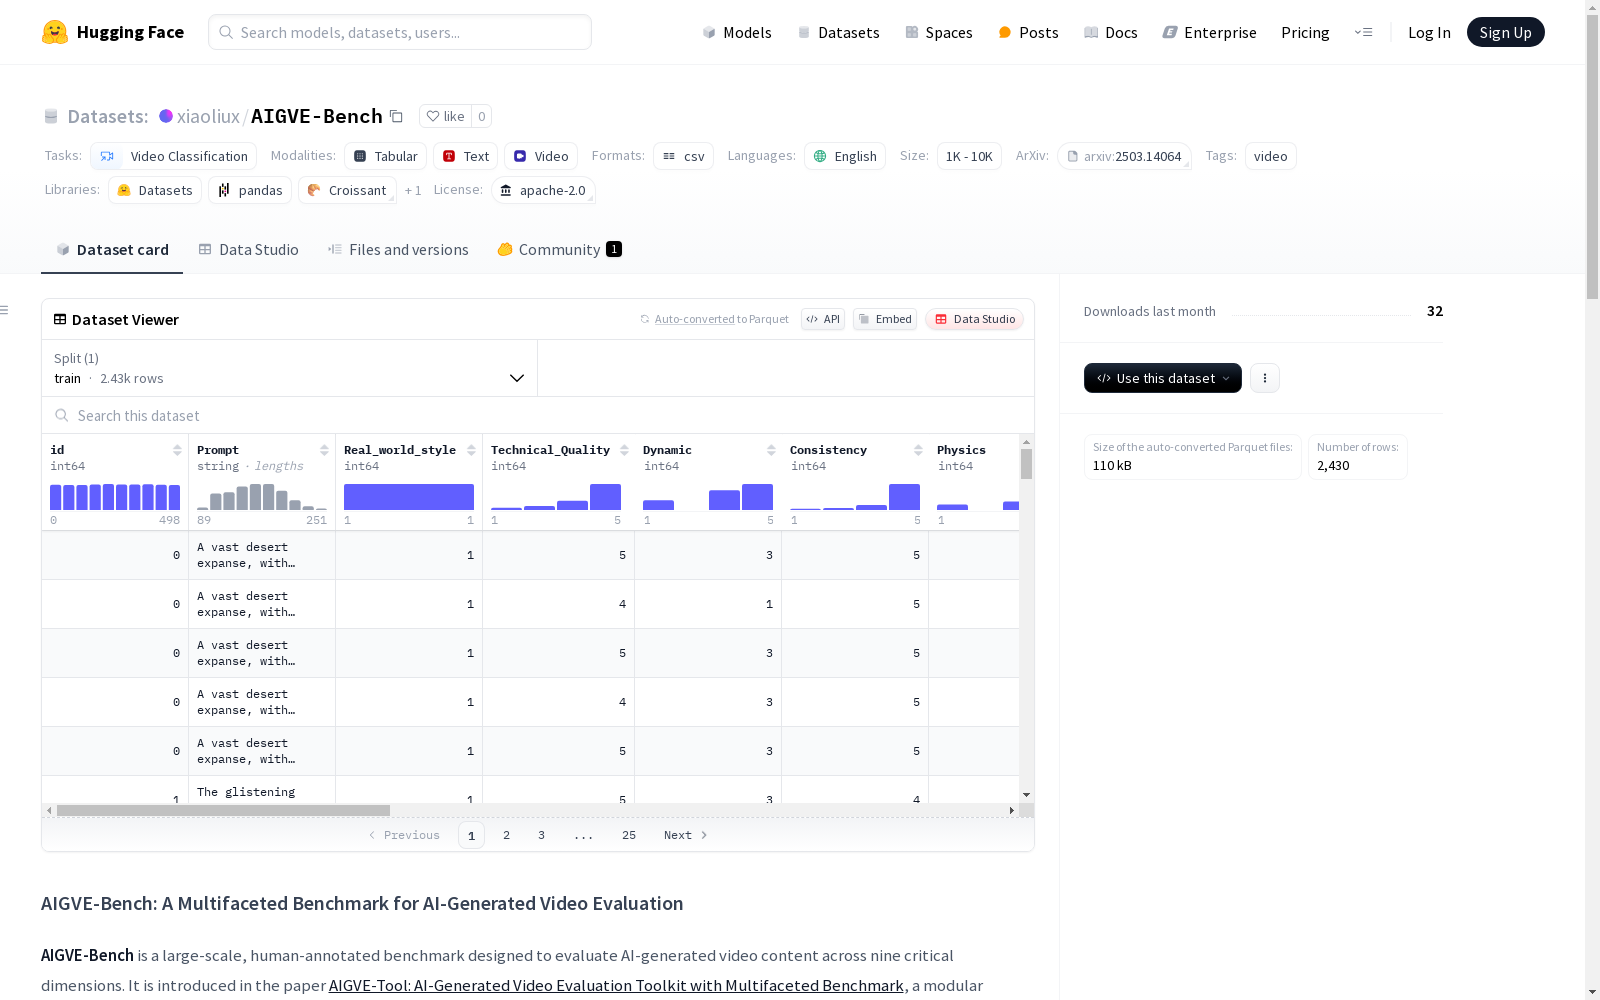Click the Technical_Quality distribution histogram

[556, 497]
